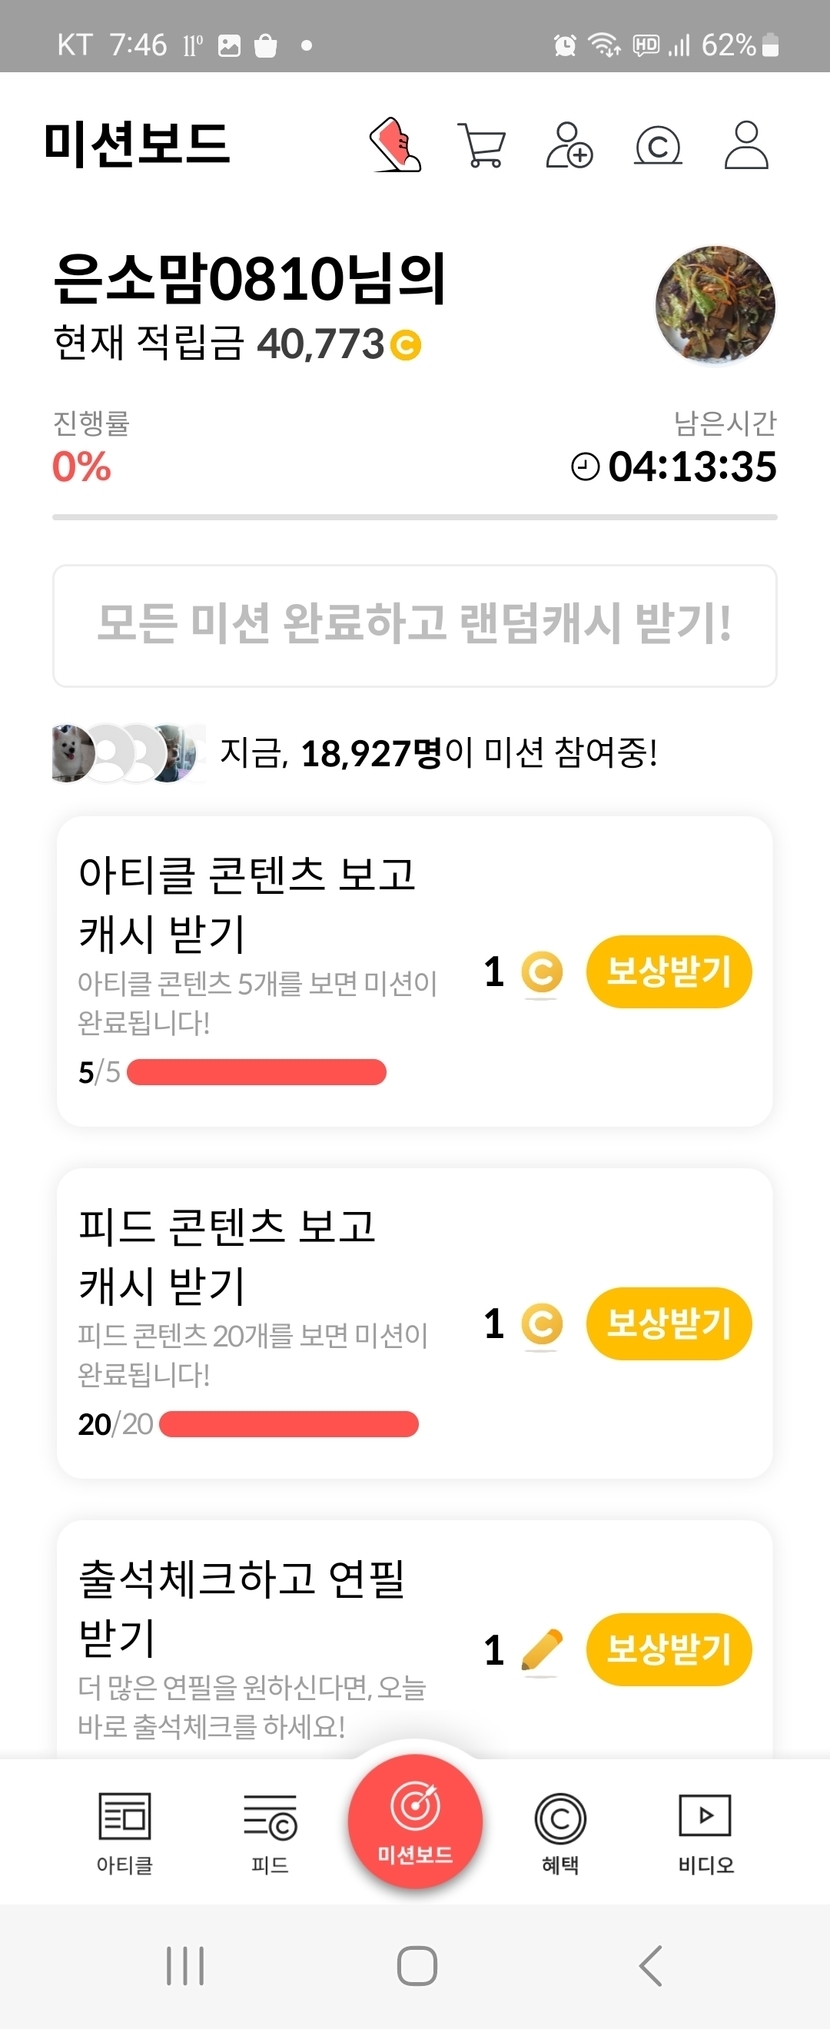Tap the gold coin beside 적립금 40,773
Image resolution: width=830 pixels, height=2029 pixels.
[x=406, y=345]
